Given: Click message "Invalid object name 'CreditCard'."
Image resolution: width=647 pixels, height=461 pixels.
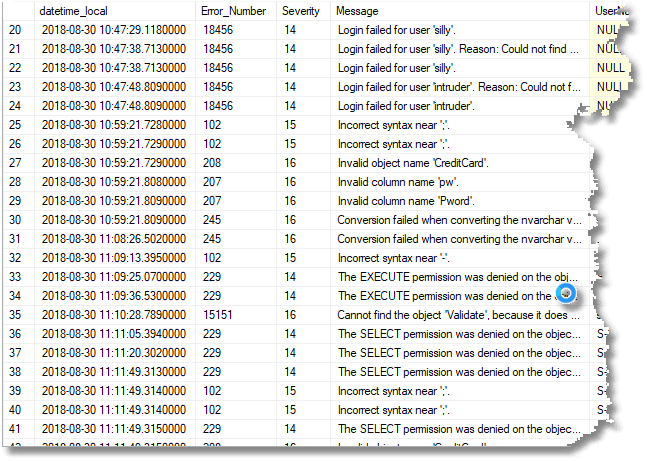Looking at the screenshot, I should [x=413, y=163].
